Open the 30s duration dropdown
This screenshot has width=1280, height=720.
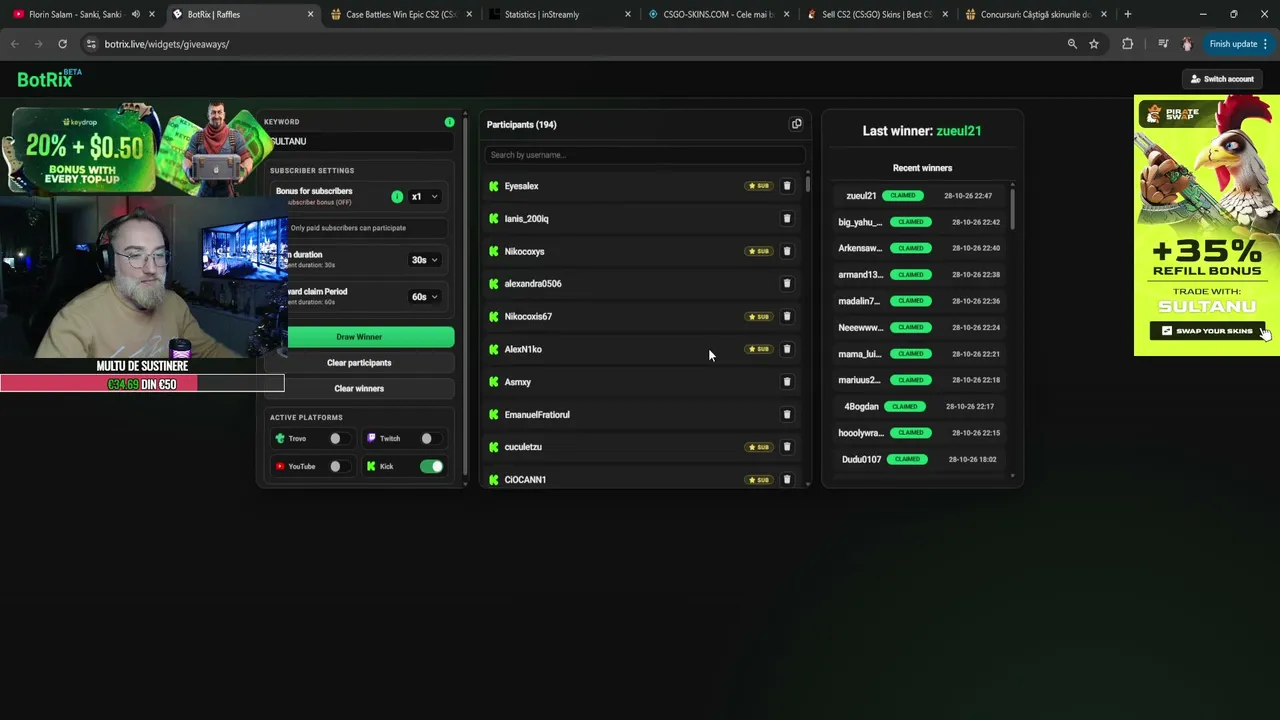point(425,260)
